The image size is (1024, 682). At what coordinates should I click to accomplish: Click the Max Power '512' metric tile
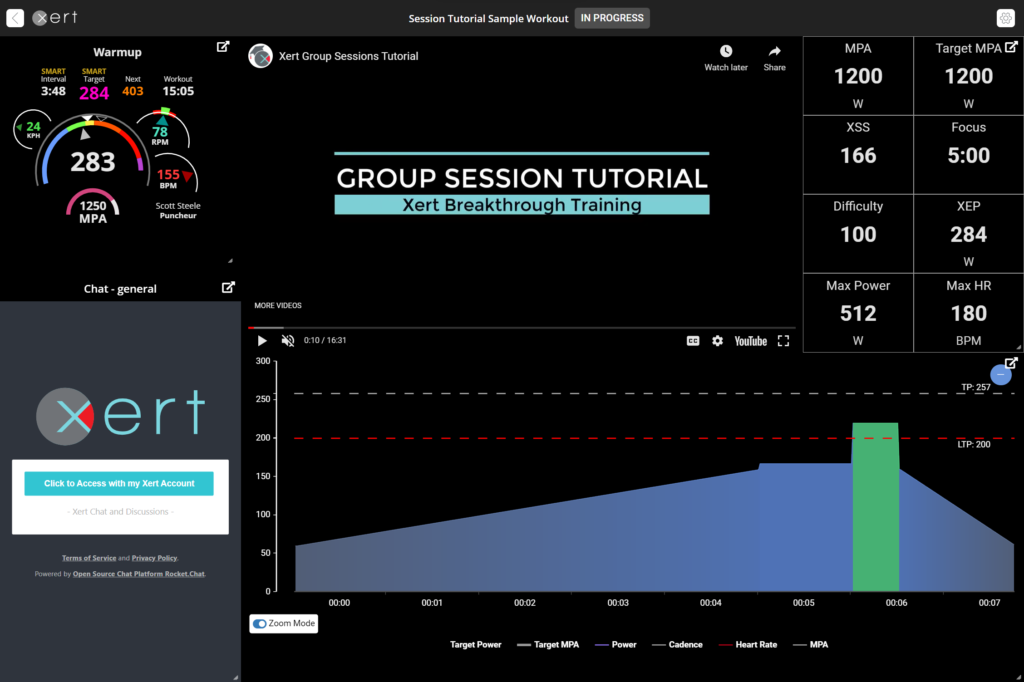(858, 312)
